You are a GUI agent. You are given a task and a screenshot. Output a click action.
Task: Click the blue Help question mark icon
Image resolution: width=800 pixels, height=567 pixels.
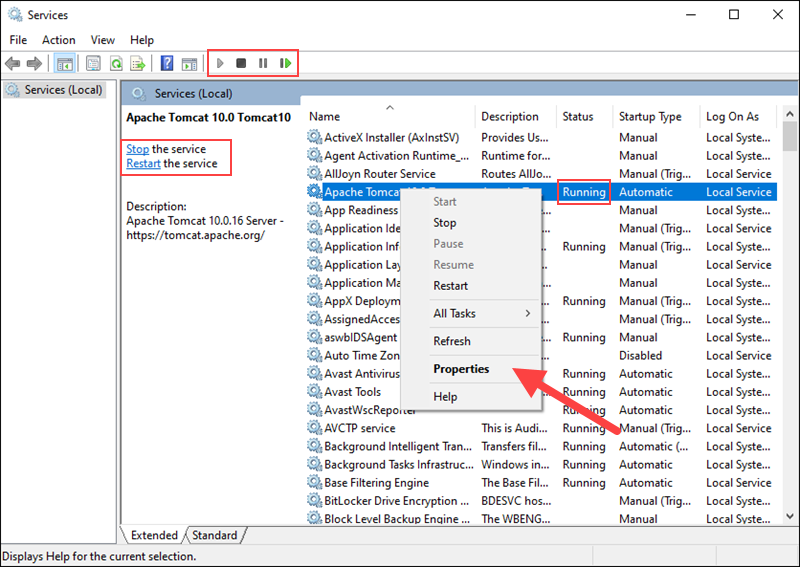[167, 64]
